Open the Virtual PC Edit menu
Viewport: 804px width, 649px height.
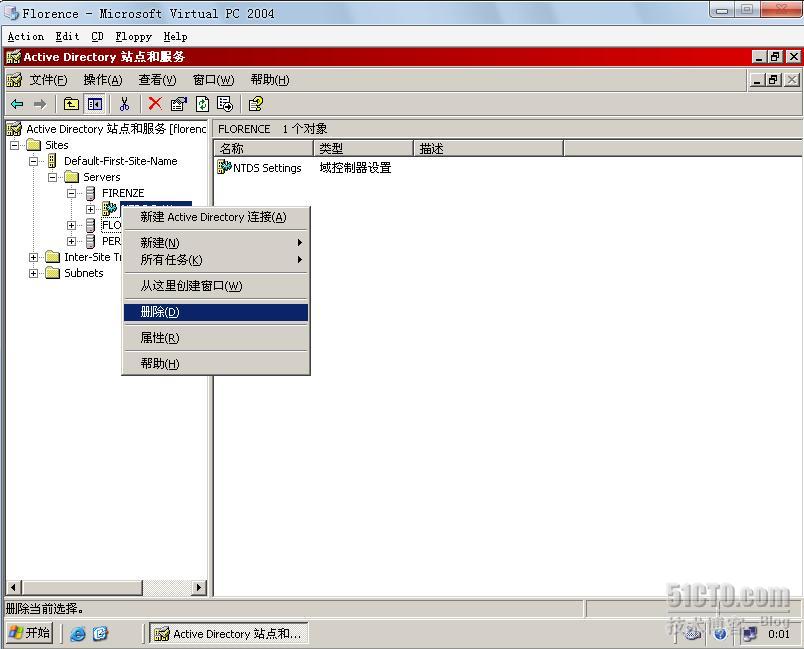click(x=67, y=36)
